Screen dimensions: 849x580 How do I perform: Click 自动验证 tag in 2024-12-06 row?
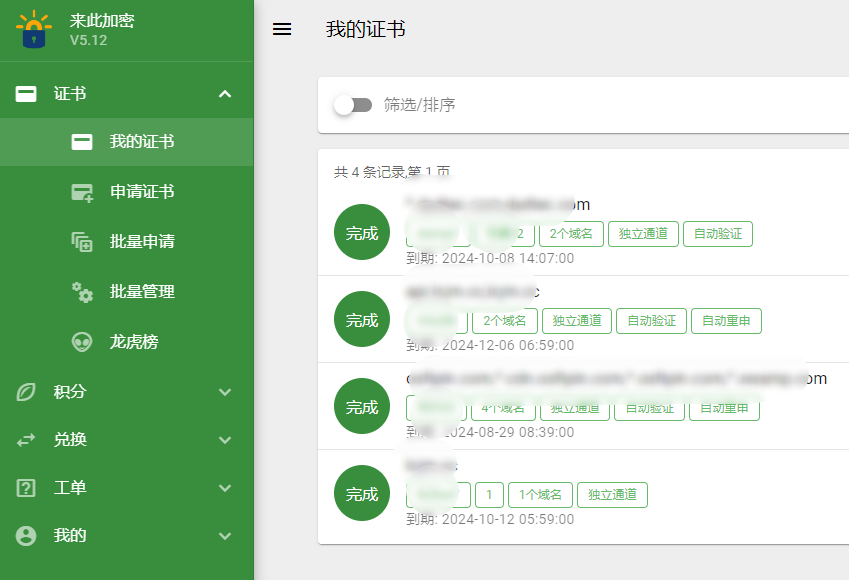(x=651, y=321)
